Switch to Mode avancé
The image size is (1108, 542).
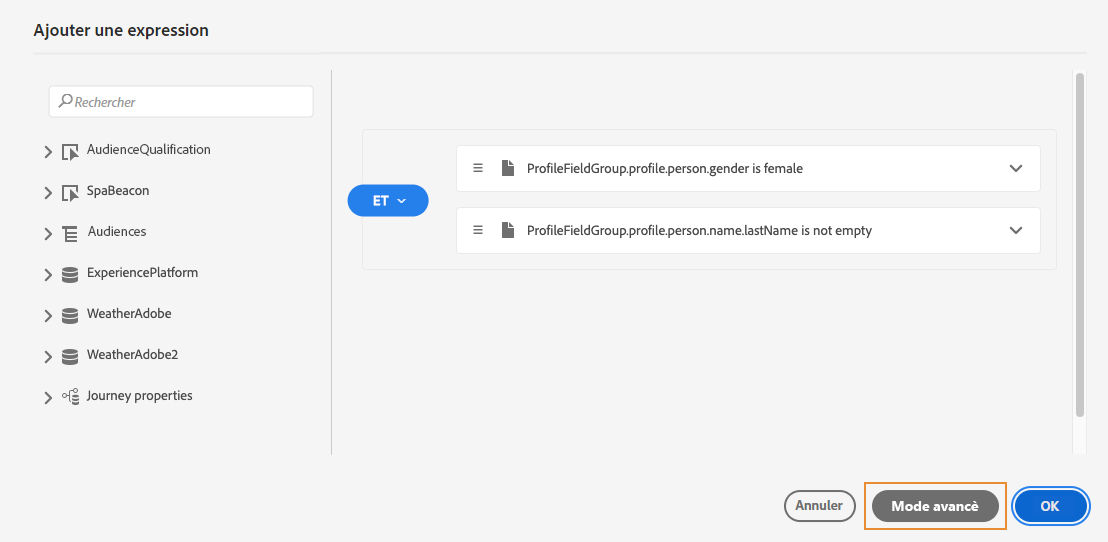pyautogui.click(x=935, y=506)
